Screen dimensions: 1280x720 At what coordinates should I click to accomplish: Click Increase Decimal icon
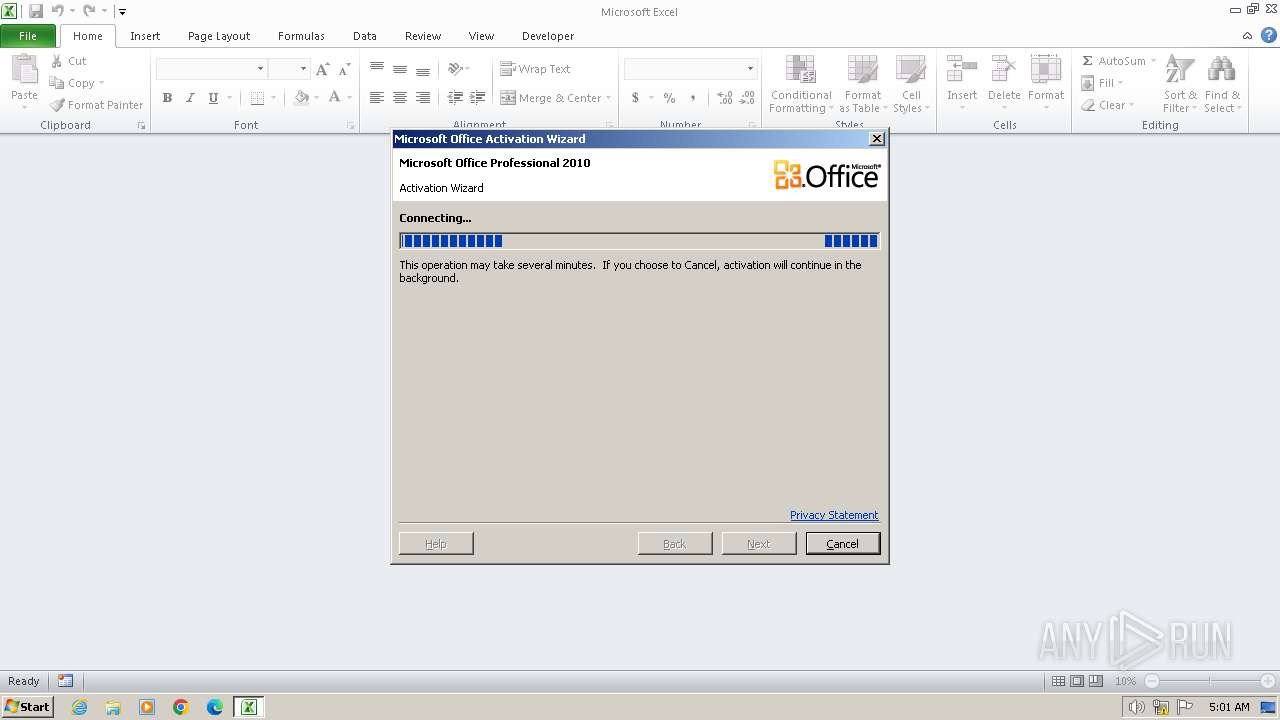(x=725, y=98)
